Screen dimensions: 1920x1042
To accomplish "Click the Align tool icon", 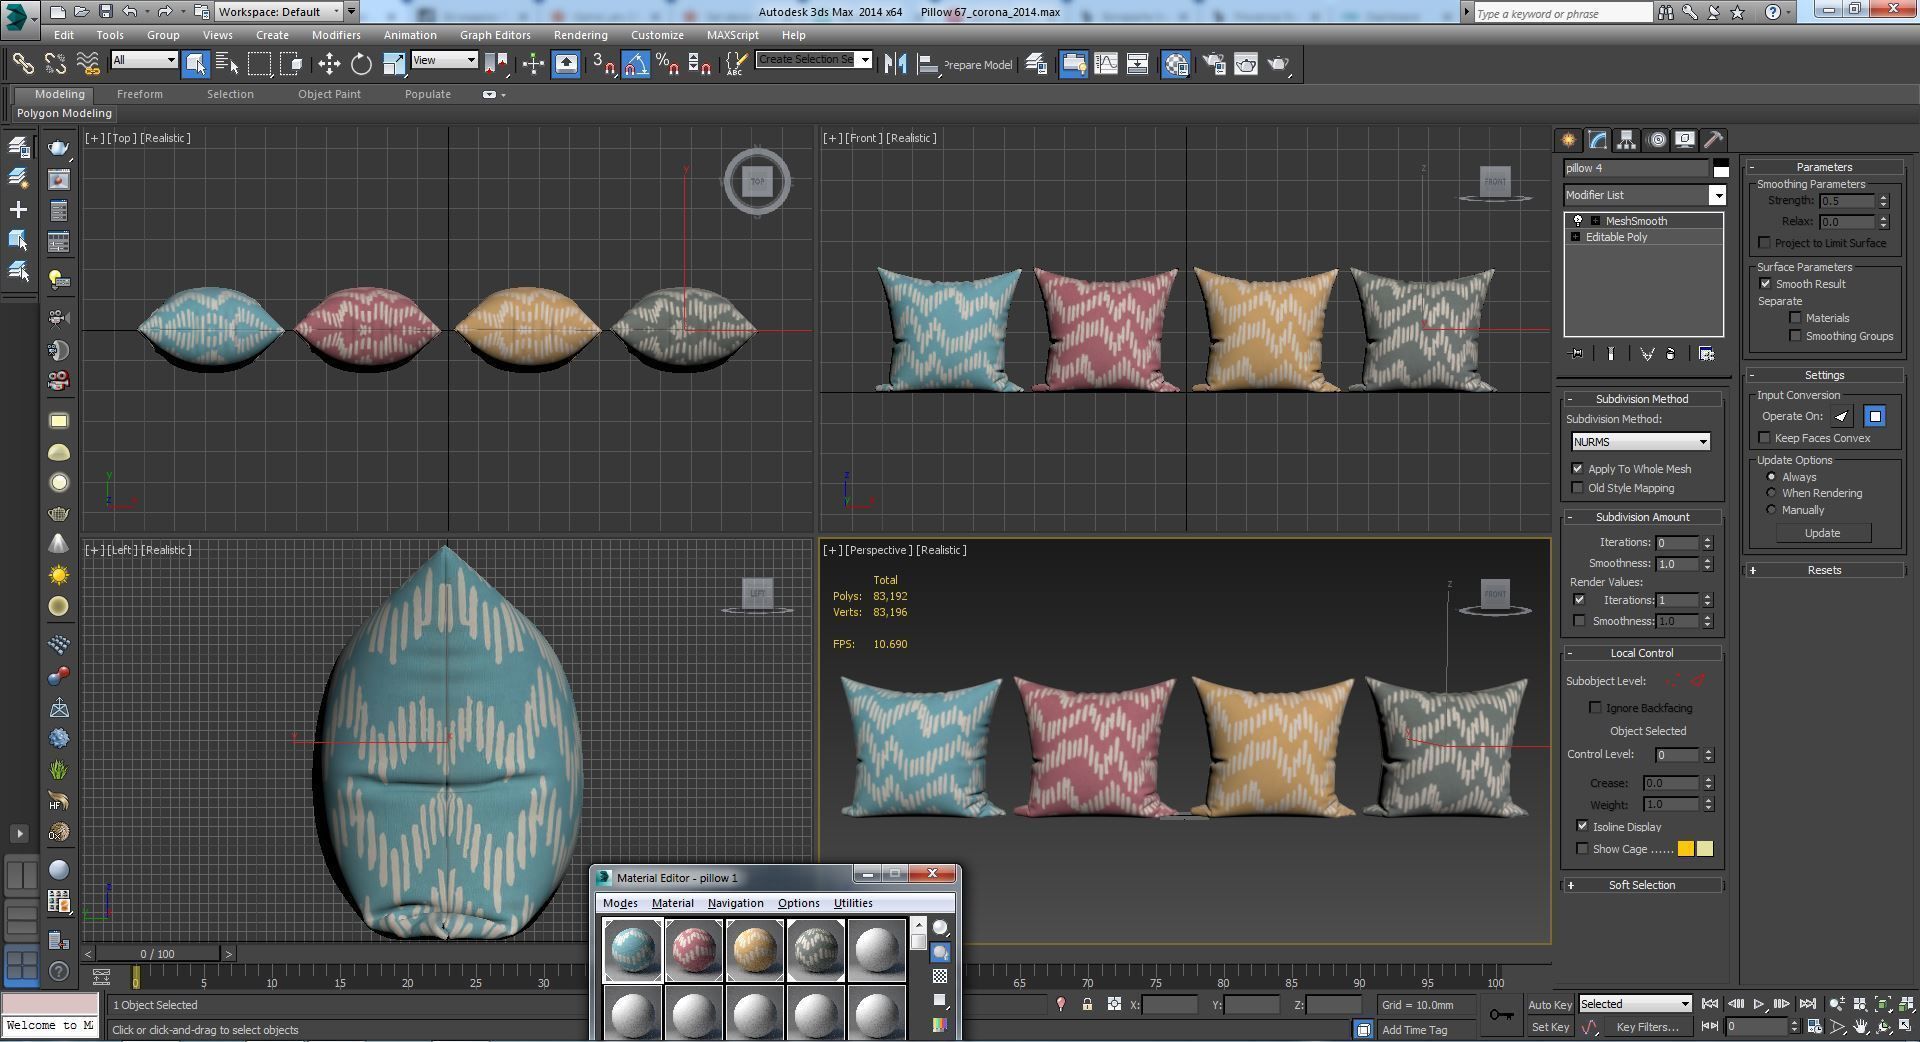I will pyautogui.click(x=928, y=64).
